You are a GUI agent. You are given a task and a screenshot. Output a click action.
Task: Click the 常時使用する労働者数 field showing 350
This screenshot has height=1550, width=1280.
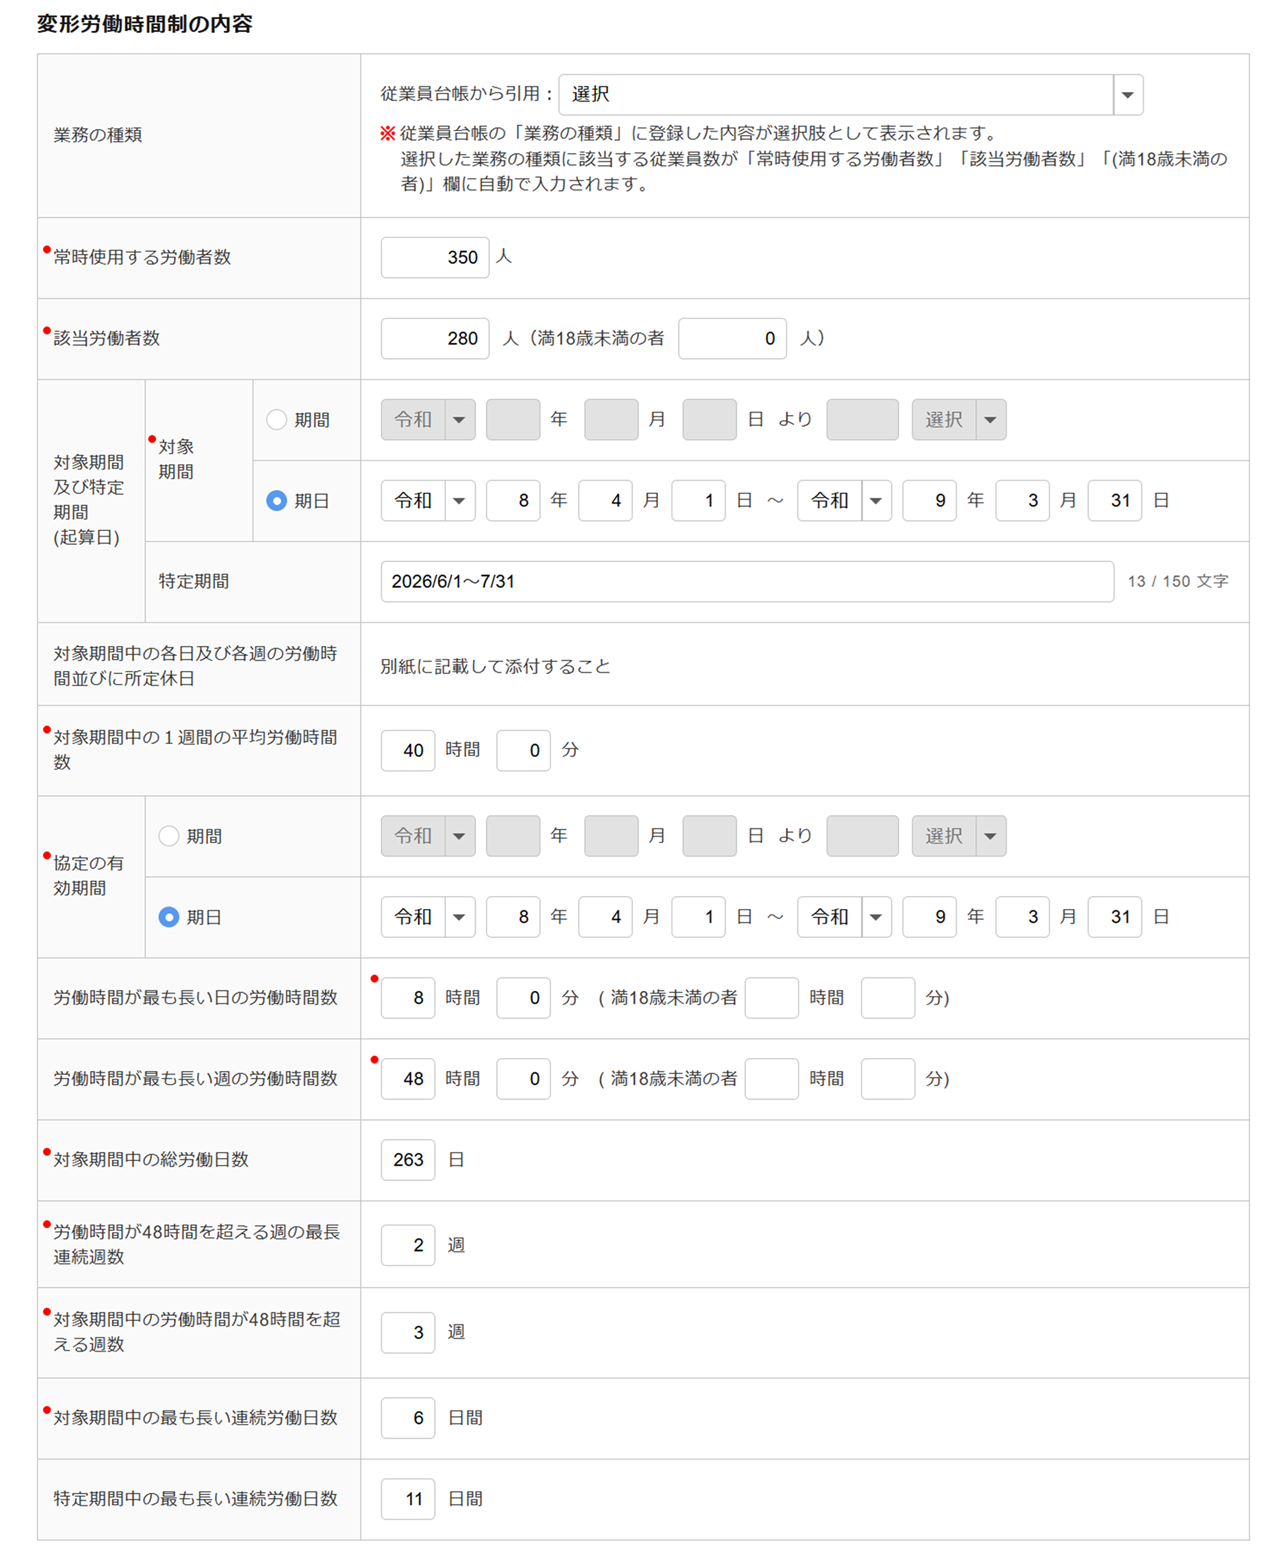pos(435,257)
